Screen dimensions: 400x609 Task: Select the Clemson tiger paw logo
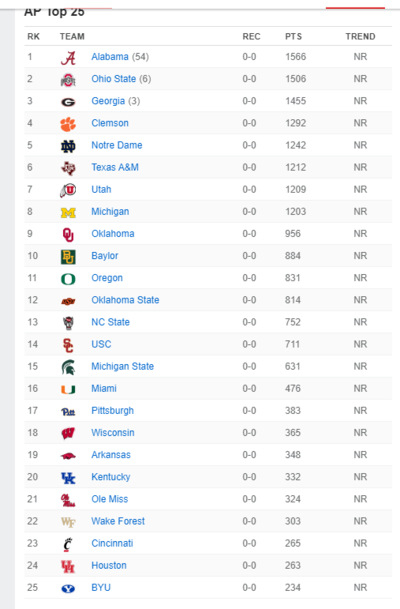tap(68, 124)
